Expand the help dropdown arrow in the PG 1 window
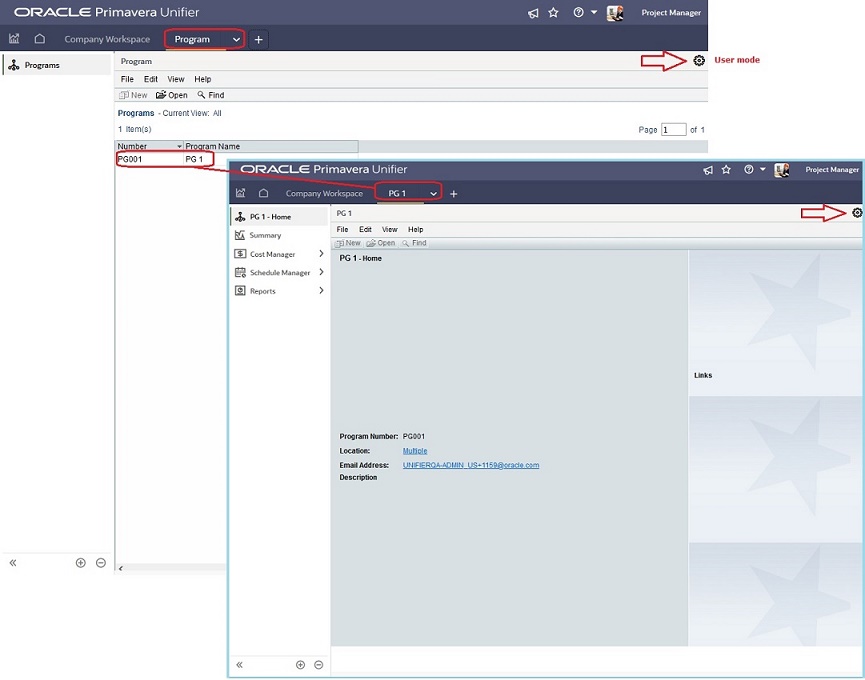865x680 pixels. tap(762, 169)
